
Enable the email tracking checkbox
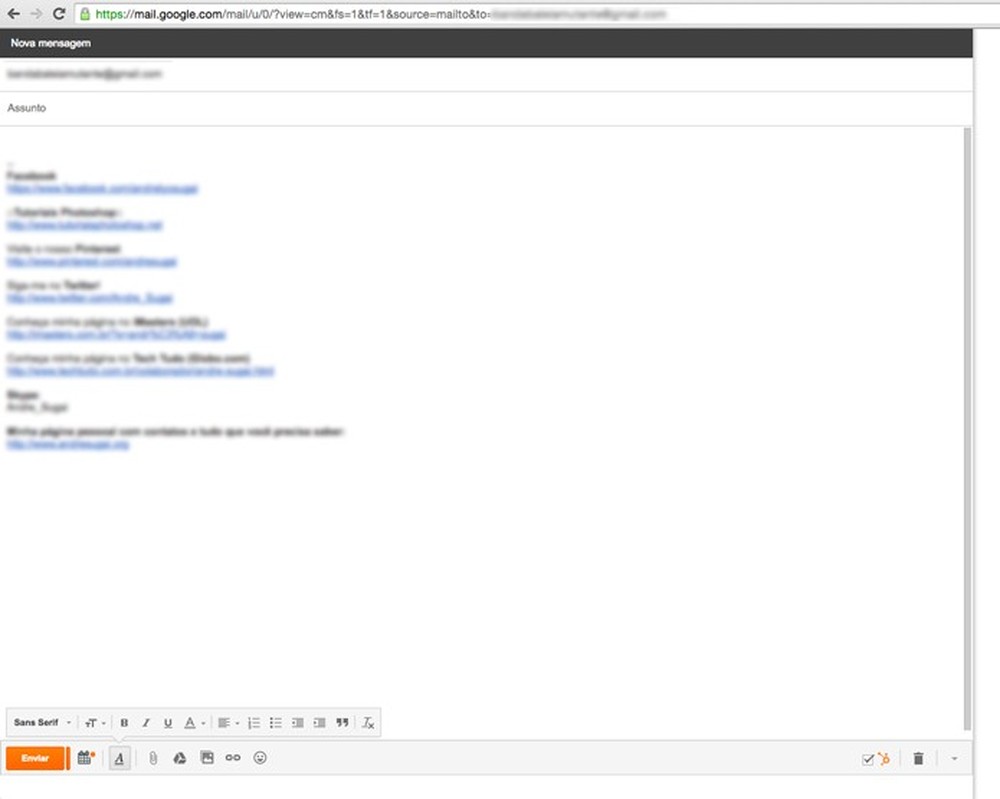click(x=866, y=759)
